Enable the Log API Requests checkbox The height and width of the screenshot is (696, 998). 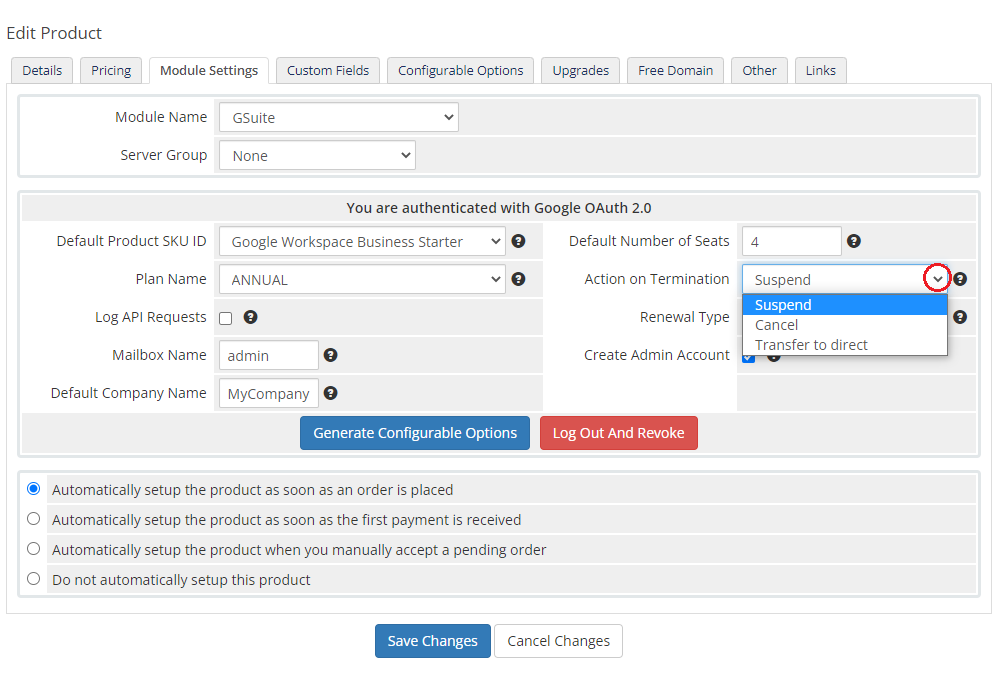(226, 318)
